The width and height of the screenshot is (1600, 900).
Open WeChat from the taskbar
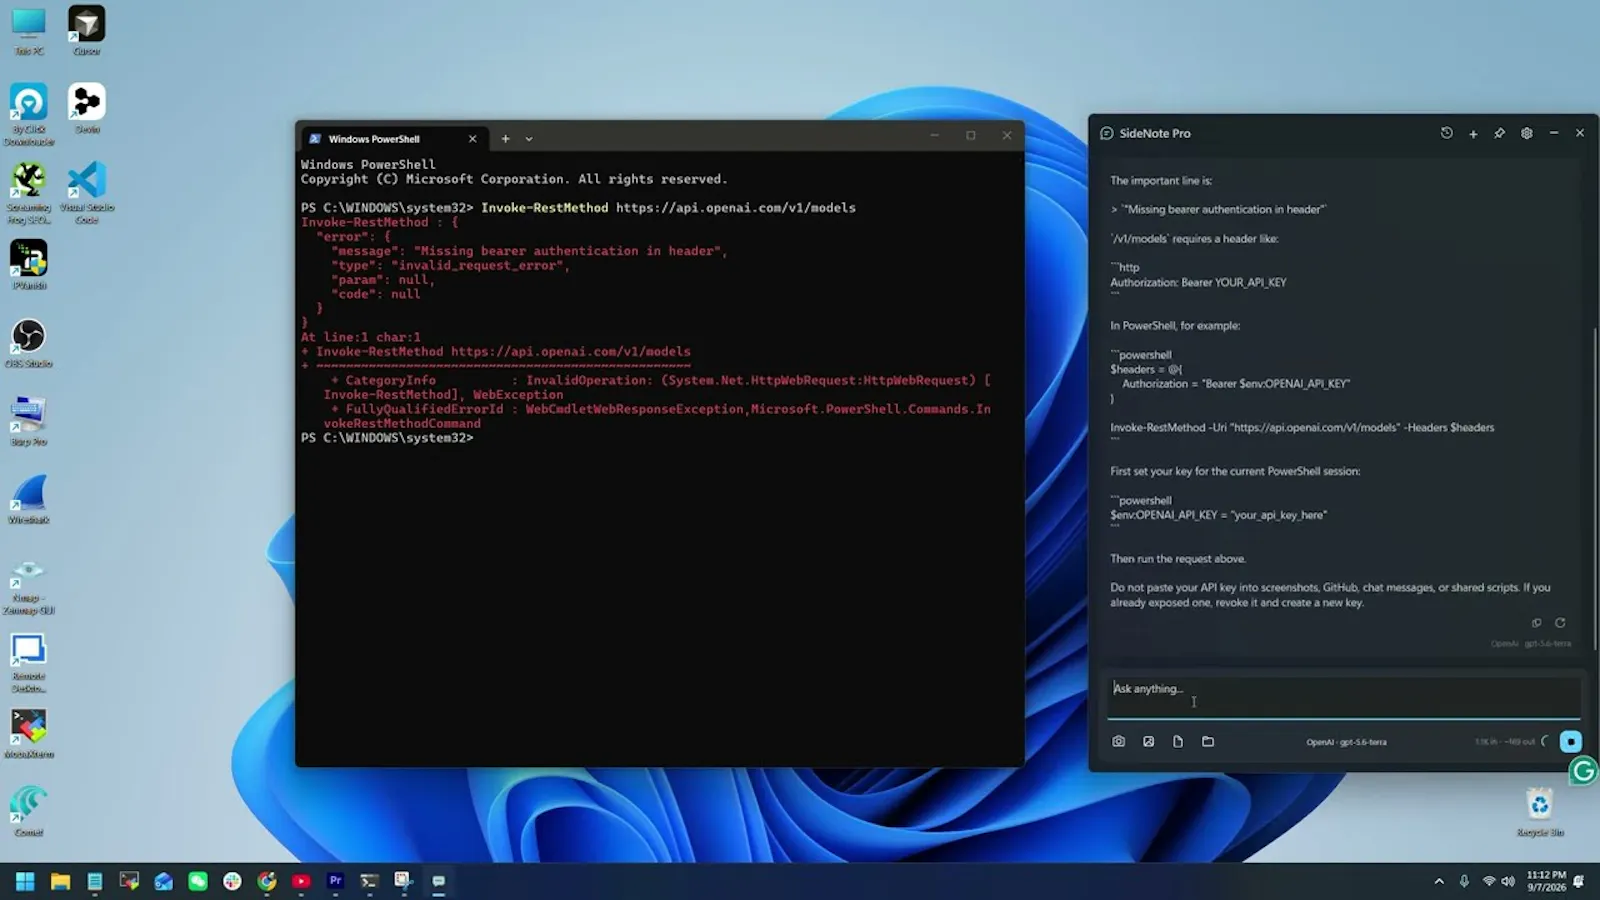198,881
